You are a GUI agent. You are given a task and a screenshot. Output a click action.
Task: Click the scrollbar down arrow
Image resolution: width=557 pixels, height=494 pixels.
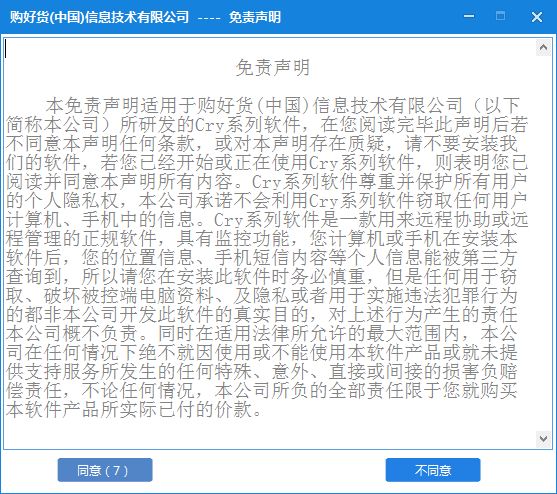tap(543, 439)
